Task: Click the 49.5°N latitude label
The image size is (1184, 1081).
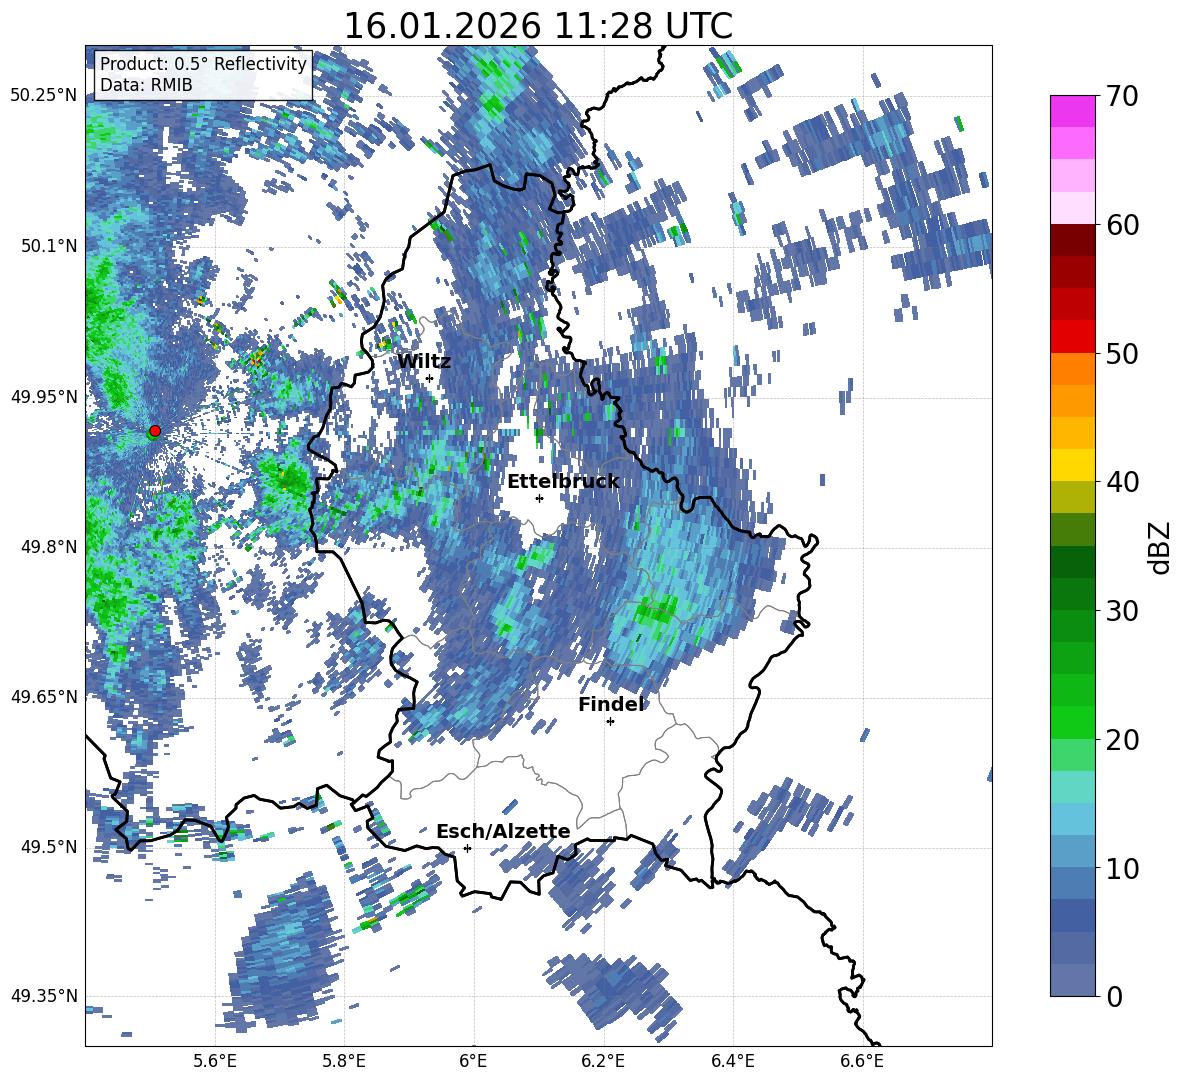Action: 49,847
